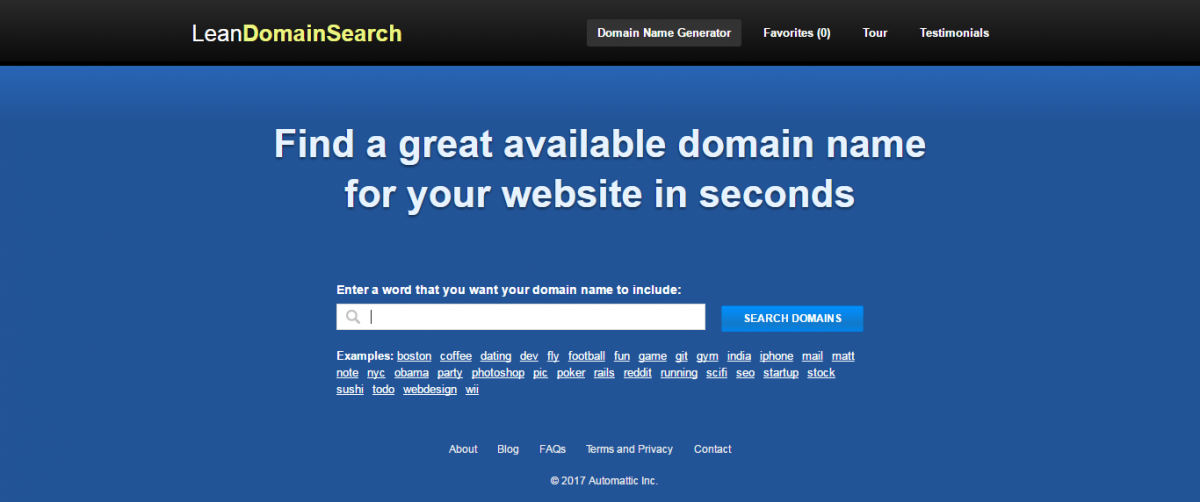Select the git example keyword
Screen dimensions: 1200x502
click(x=681, y=356)
